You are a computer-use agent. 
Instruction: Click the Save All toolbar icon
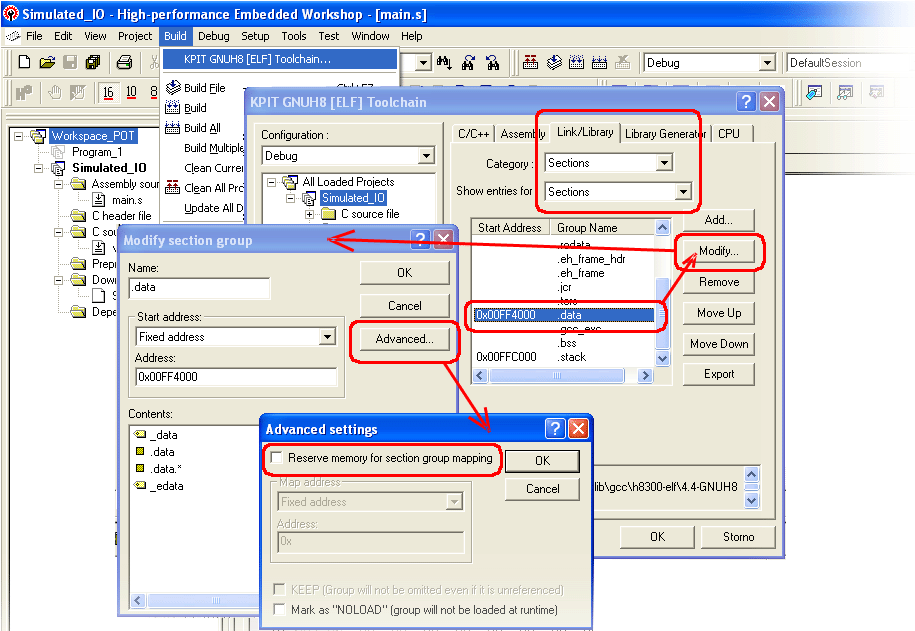pos(93,62)
